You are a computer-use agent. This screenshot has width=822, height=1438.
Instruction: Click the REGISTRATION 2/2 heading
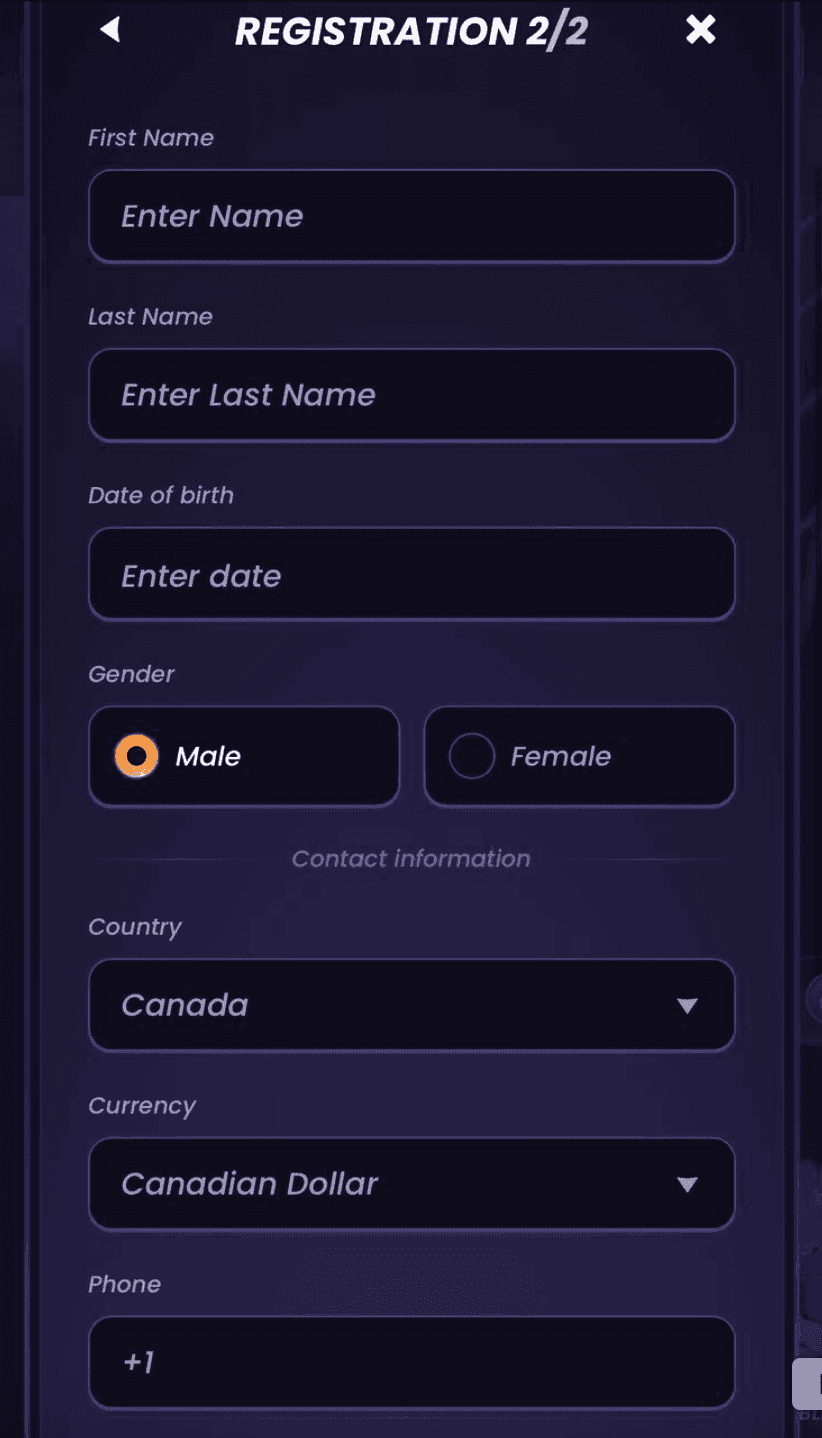tap(410, 31)
